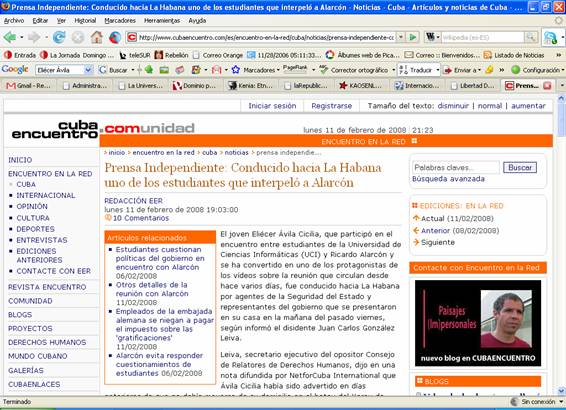The height and width of the screenshot is (410, 566).
Task: Click the browser reload icon
Action: [59, 37]
